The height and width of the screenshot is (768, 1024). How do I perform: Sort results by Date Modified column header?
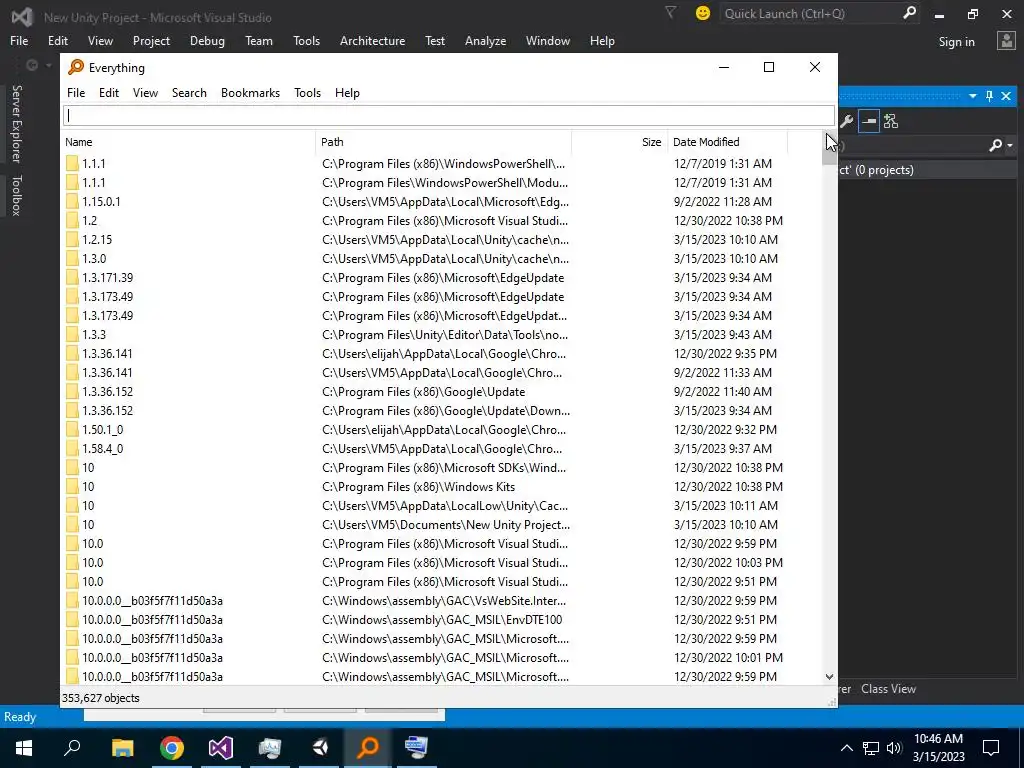[x=728, y=142]
